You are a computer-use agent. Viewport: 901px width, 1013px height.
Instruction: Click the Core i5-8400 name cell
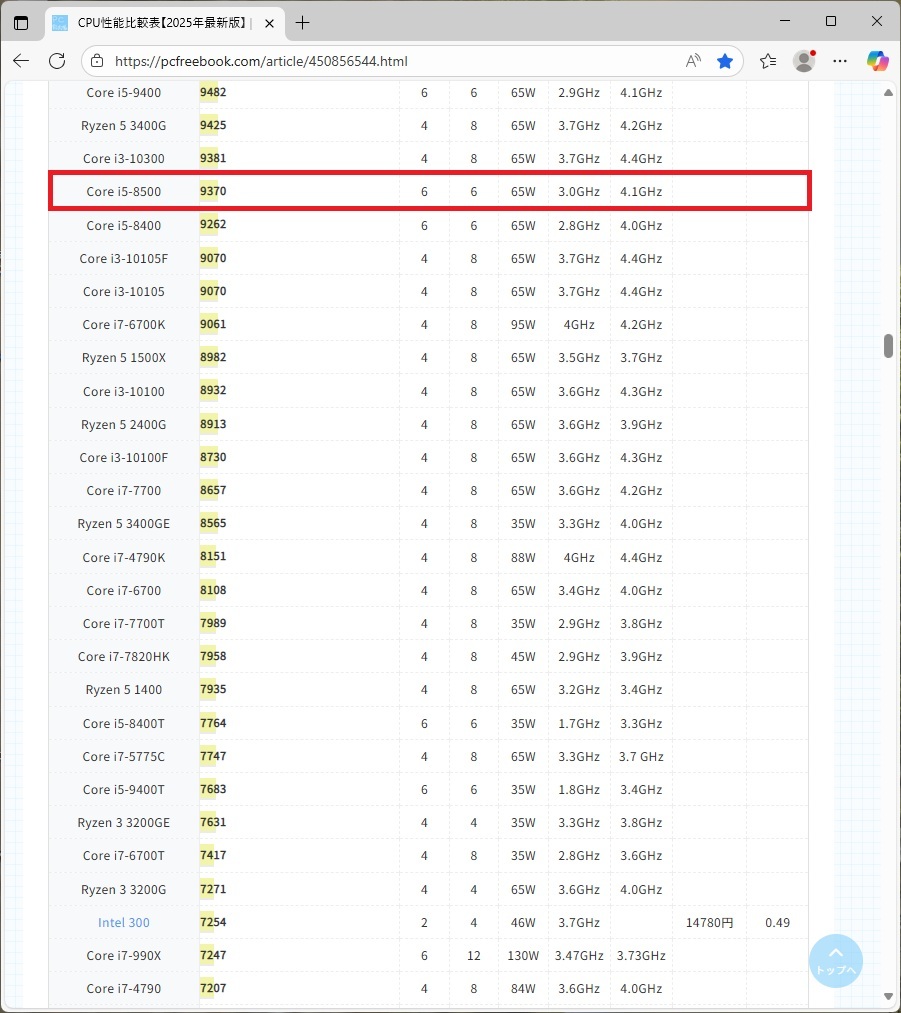click(123, 225)
